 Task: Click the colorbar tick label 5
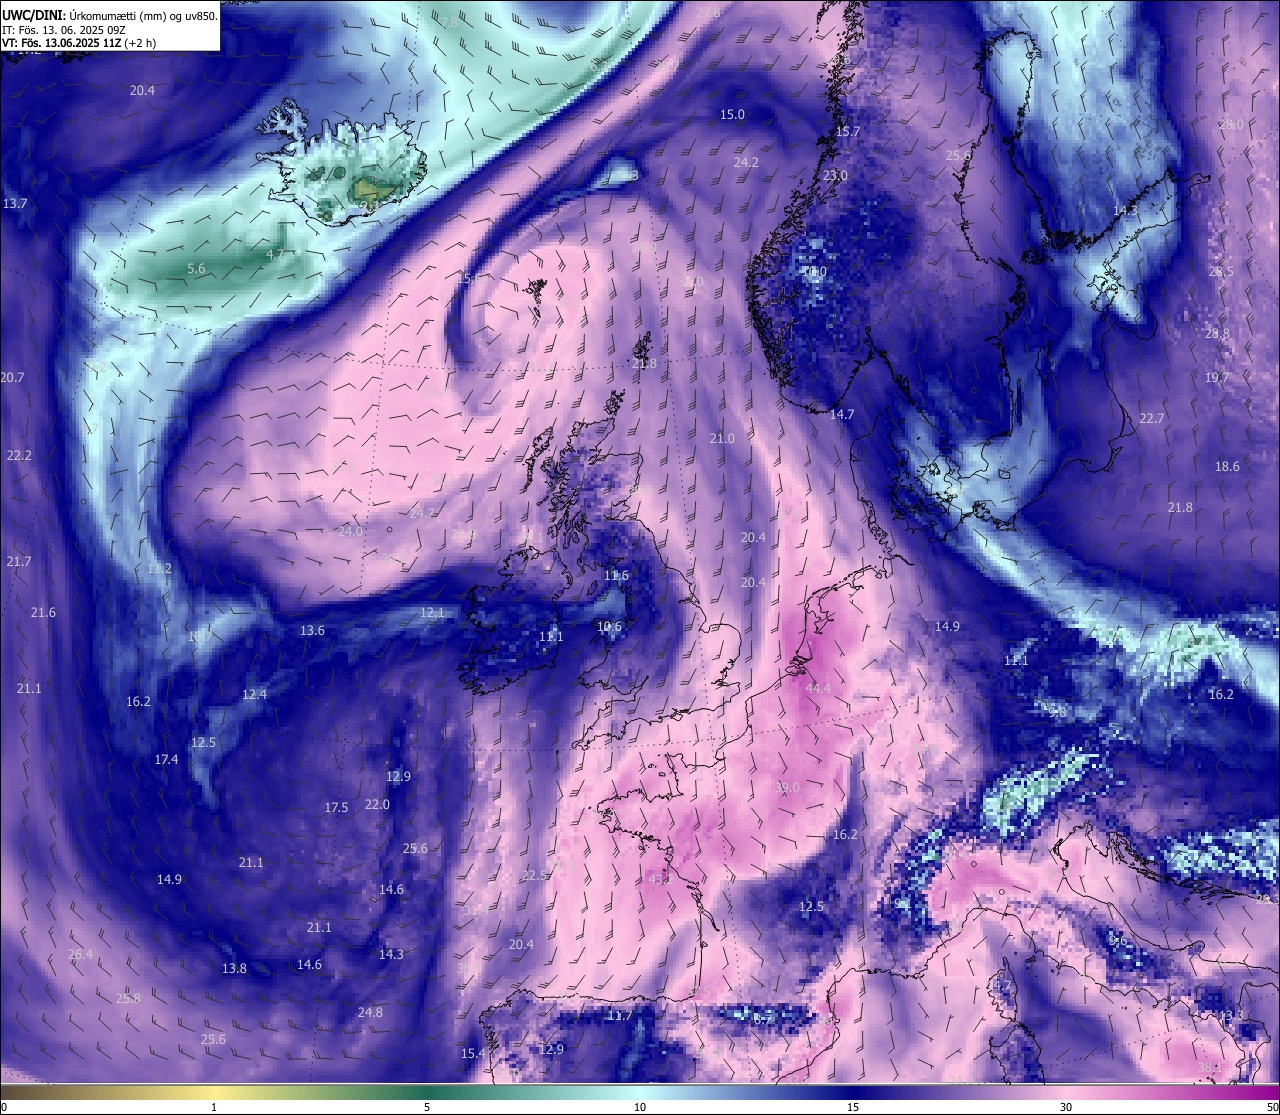(x=427, y=1107)
